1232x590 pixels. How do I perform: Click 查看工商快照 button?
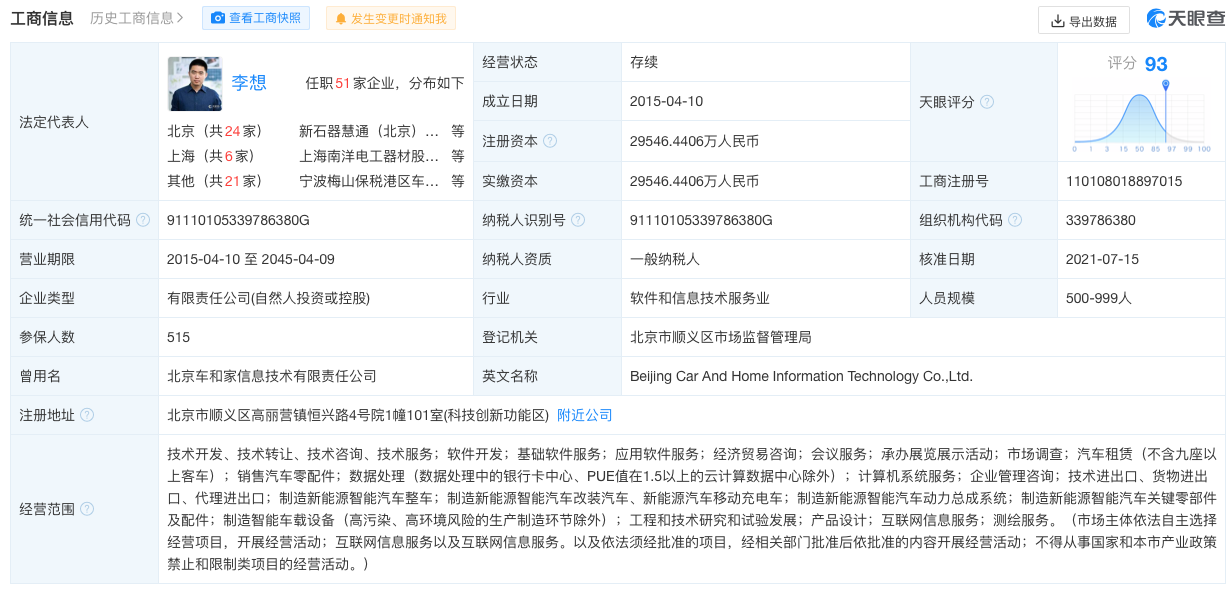click(x=256, y=18)
